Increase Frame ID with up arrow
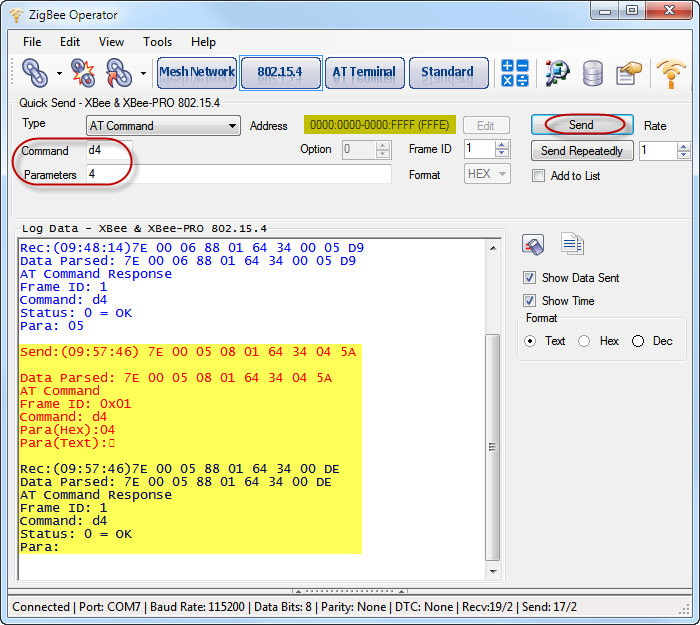Viewport: 700px width, 625px height. pos(502,145)
